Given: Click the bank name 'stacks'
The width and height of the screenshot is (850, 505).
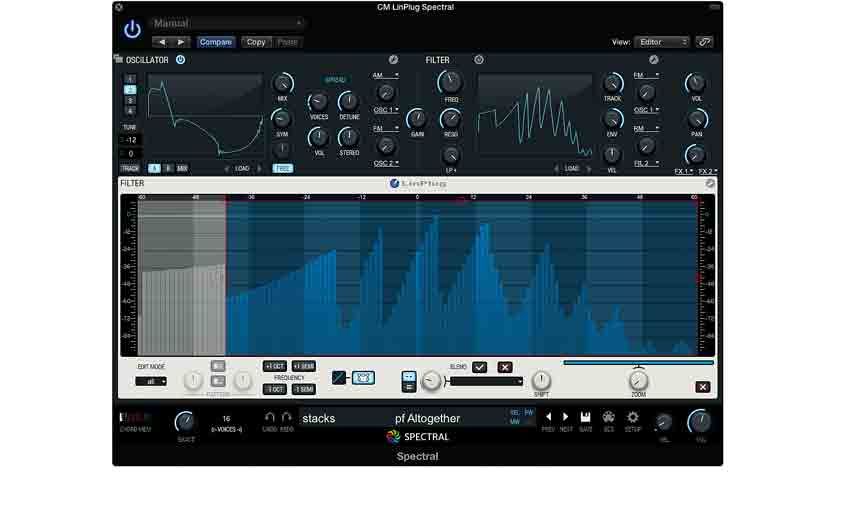Looking at the screenshot, I should pos(319,418).
